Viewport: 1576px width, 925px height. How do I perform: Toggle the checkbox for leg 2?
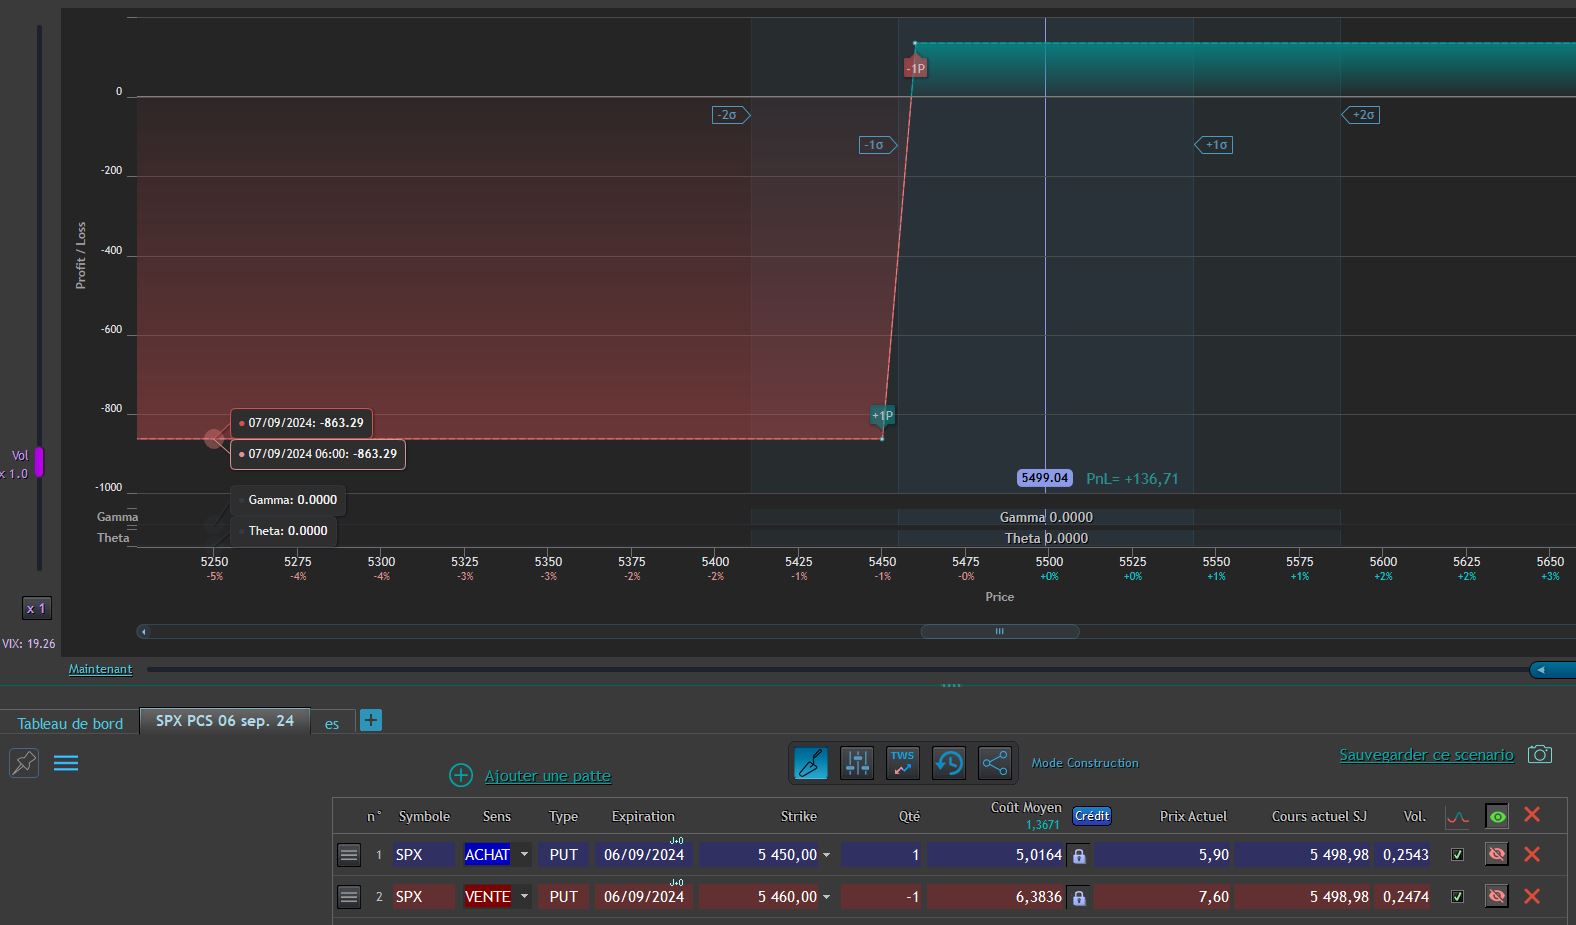1457,897
